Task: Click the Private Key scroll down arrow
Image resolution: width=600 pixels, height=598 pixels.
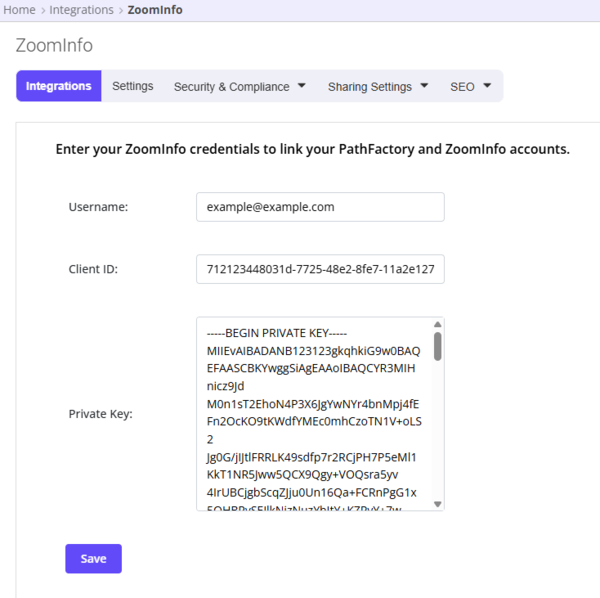Action: click(438, 504)
